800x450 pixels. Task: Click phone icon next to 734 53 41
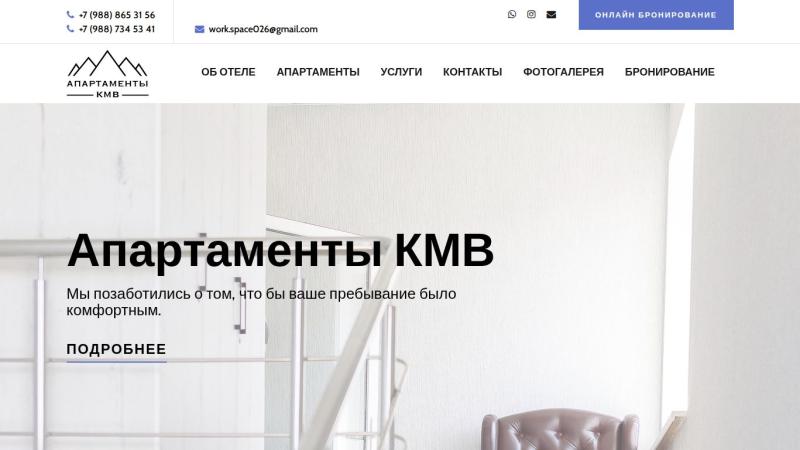pos(70,29)
